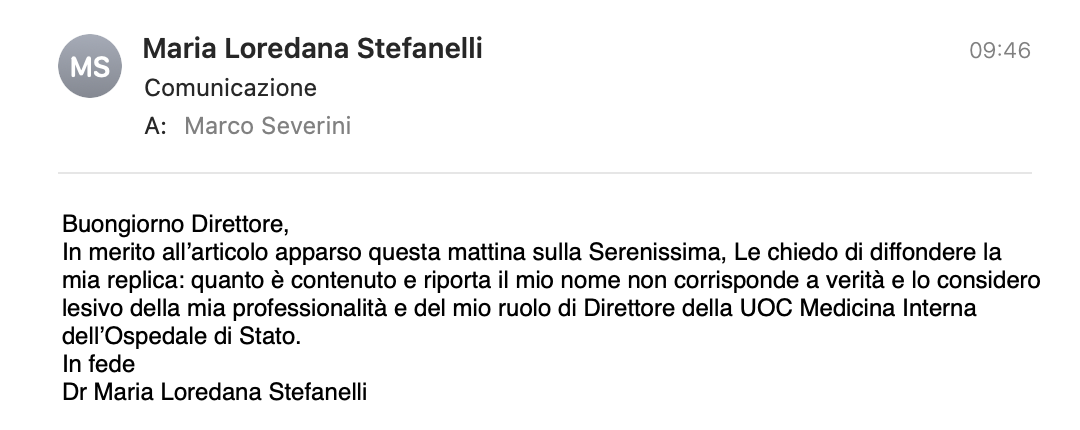This screenshot has width=1080, height=430.
Task: Click the dell’Ospedale di Stato line
Action: tap(181, 337)
